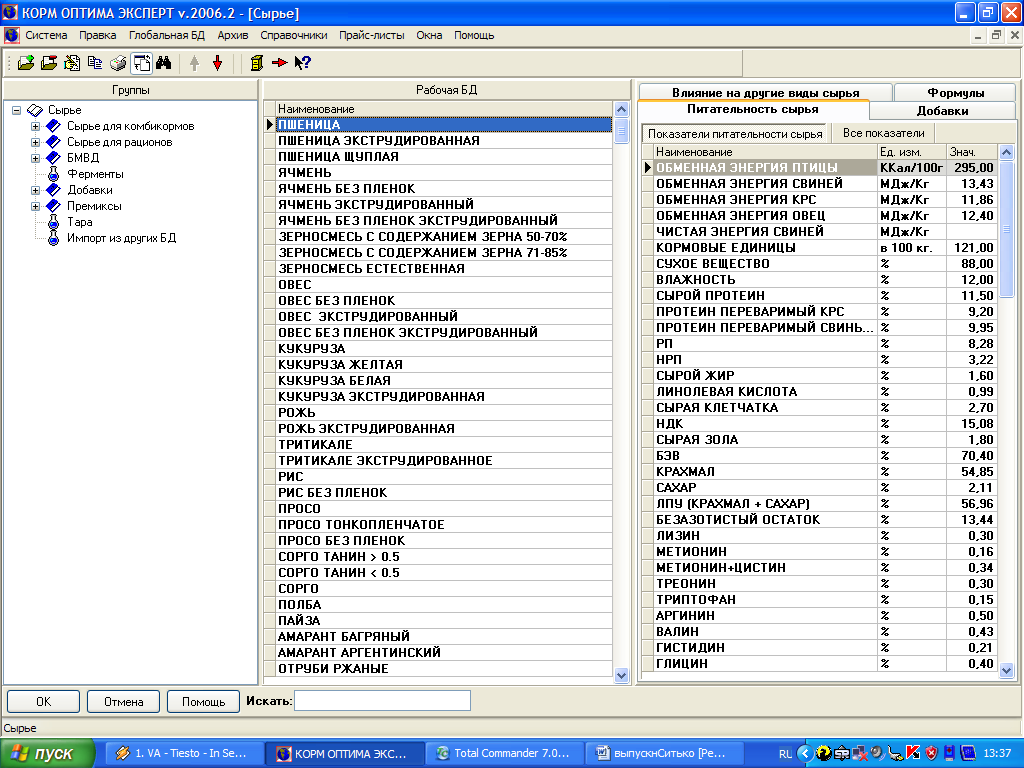Click the Тара flask icon
This screenshot has width=1024, height=768.
point(54,222)
